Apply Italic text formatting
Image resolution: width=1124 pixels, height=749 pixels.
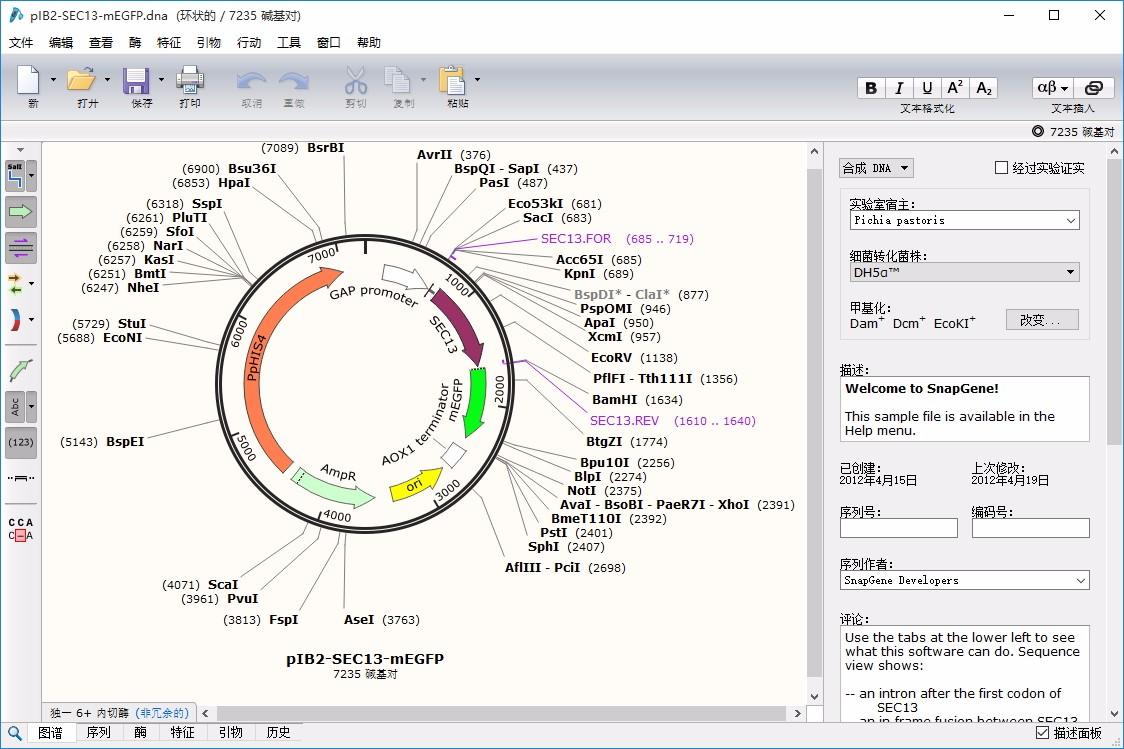coord(899,87)
